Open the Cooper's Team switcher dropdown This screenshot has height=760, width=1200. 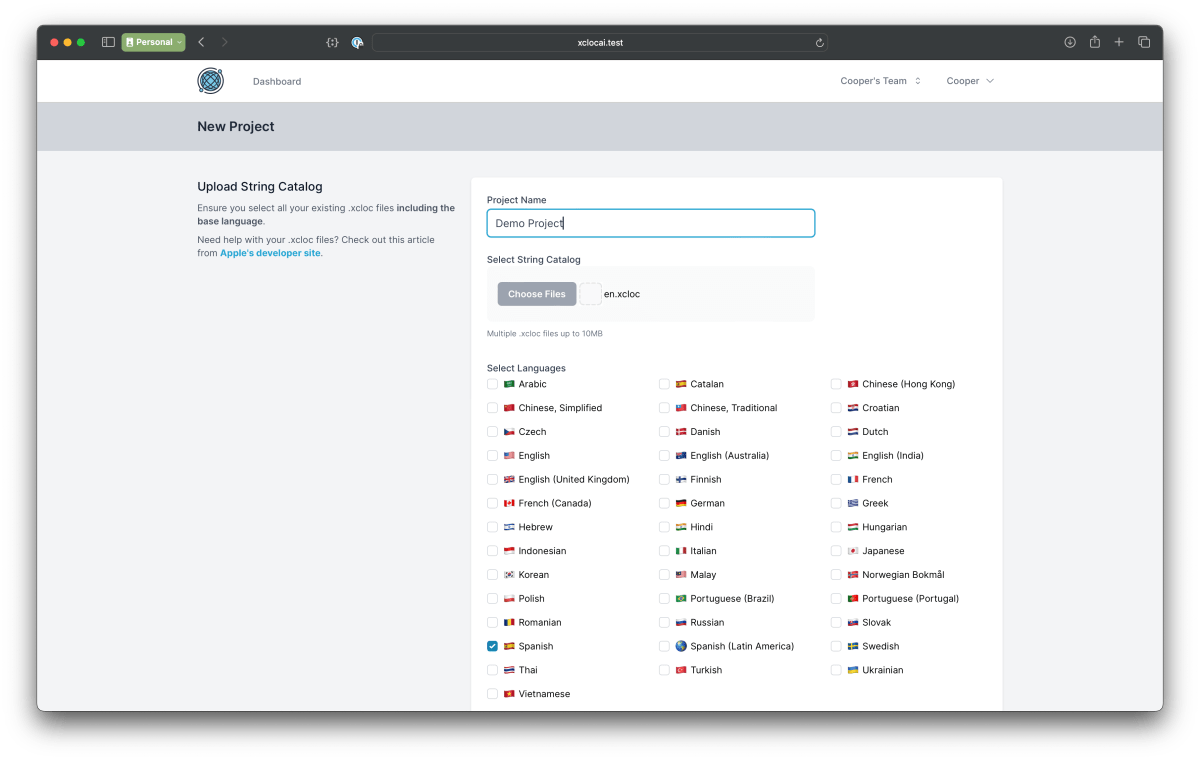(880, 81)
